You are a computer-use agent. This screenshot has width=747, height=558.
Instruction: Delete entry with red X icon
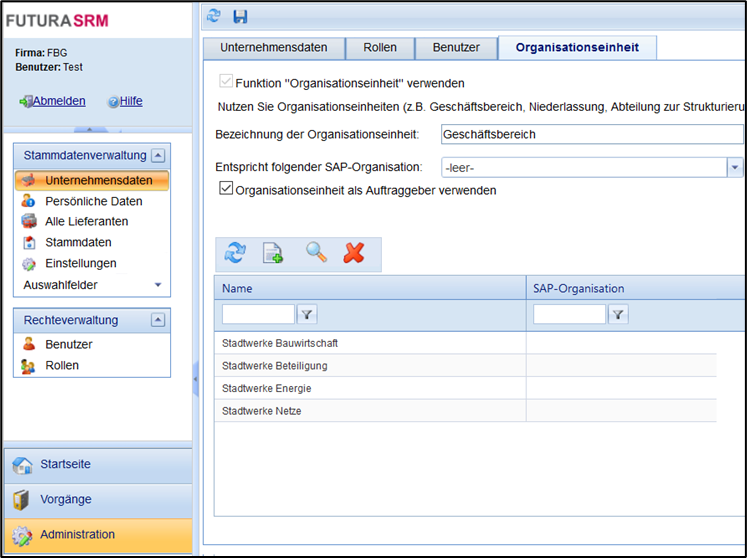354,253
